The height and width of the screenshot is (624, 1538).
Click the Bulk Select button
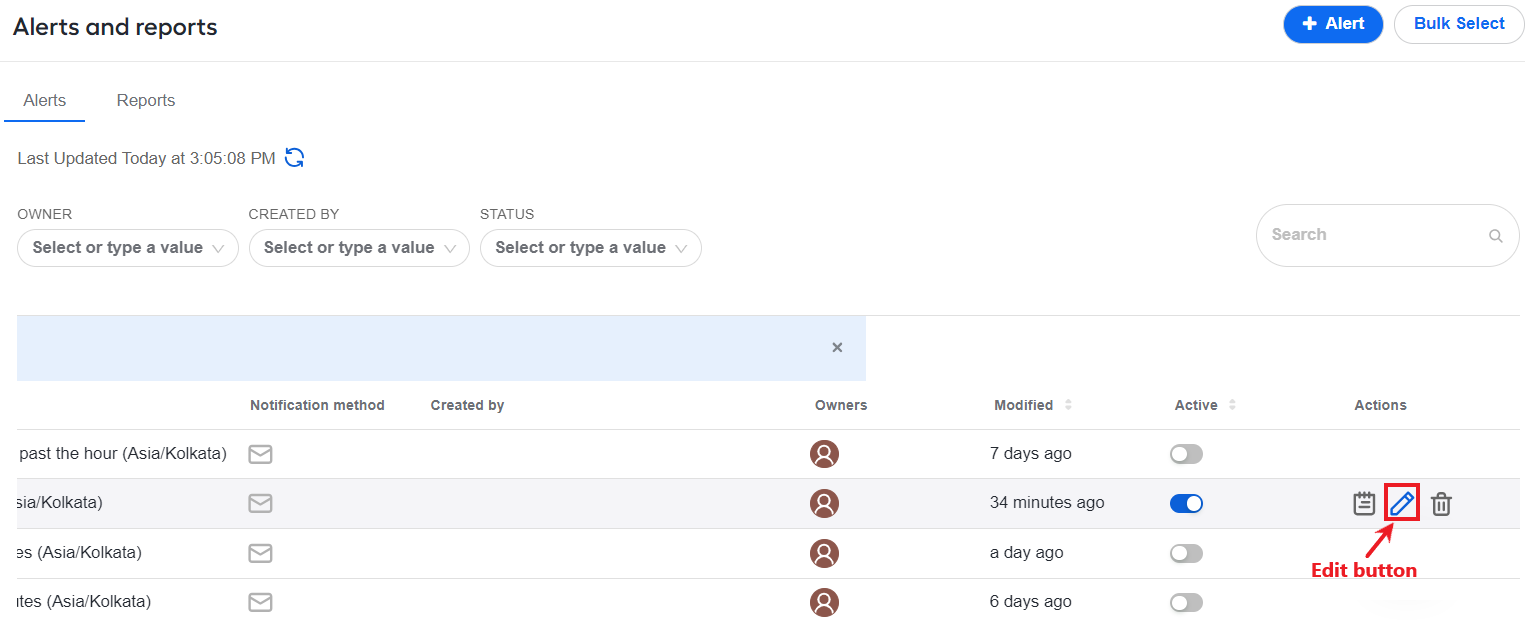pos(1459,24)
